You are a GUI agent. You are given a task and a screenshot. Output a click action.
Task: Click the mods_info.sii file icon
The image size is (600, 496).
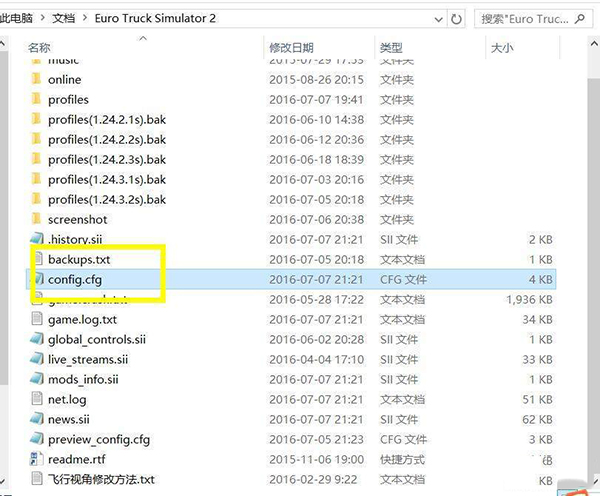37,379
